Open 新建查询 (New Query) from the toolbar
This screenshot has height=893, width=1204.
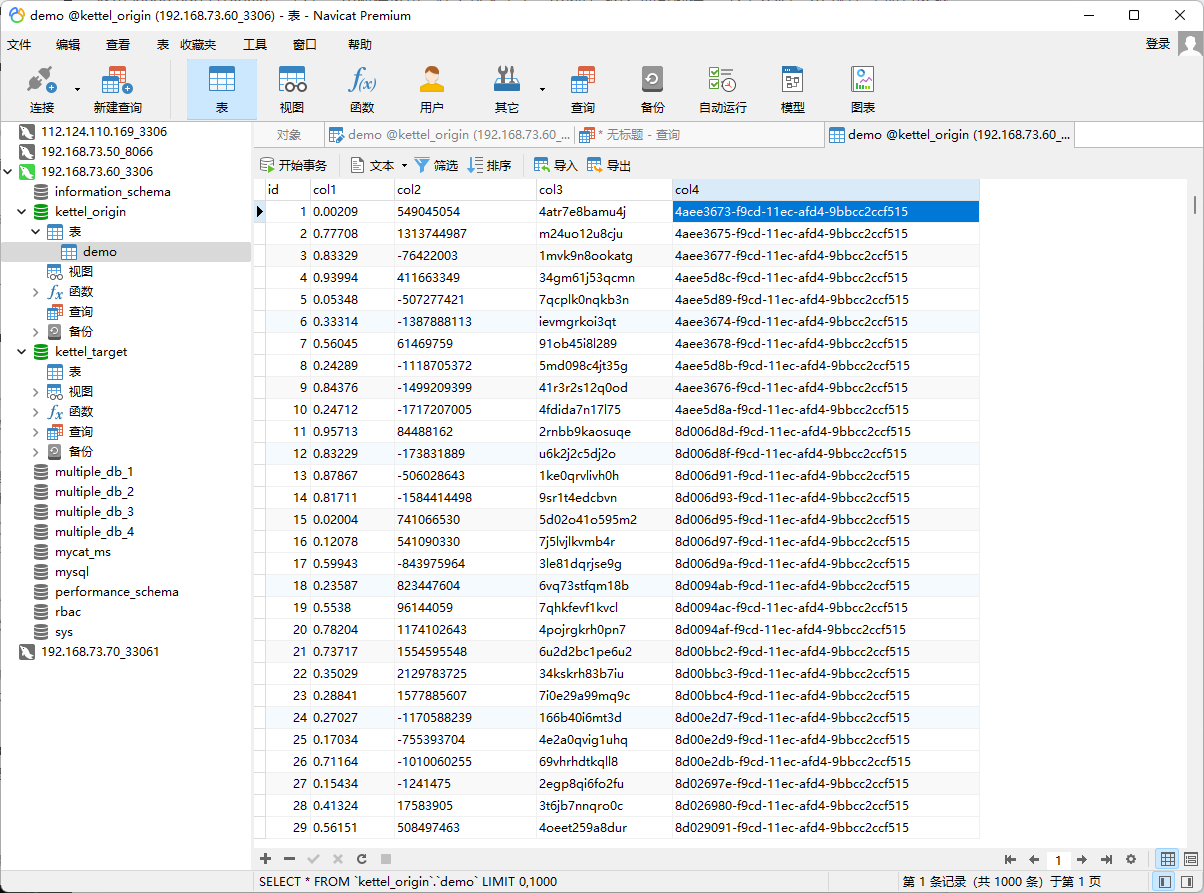(x=117, y=88)
